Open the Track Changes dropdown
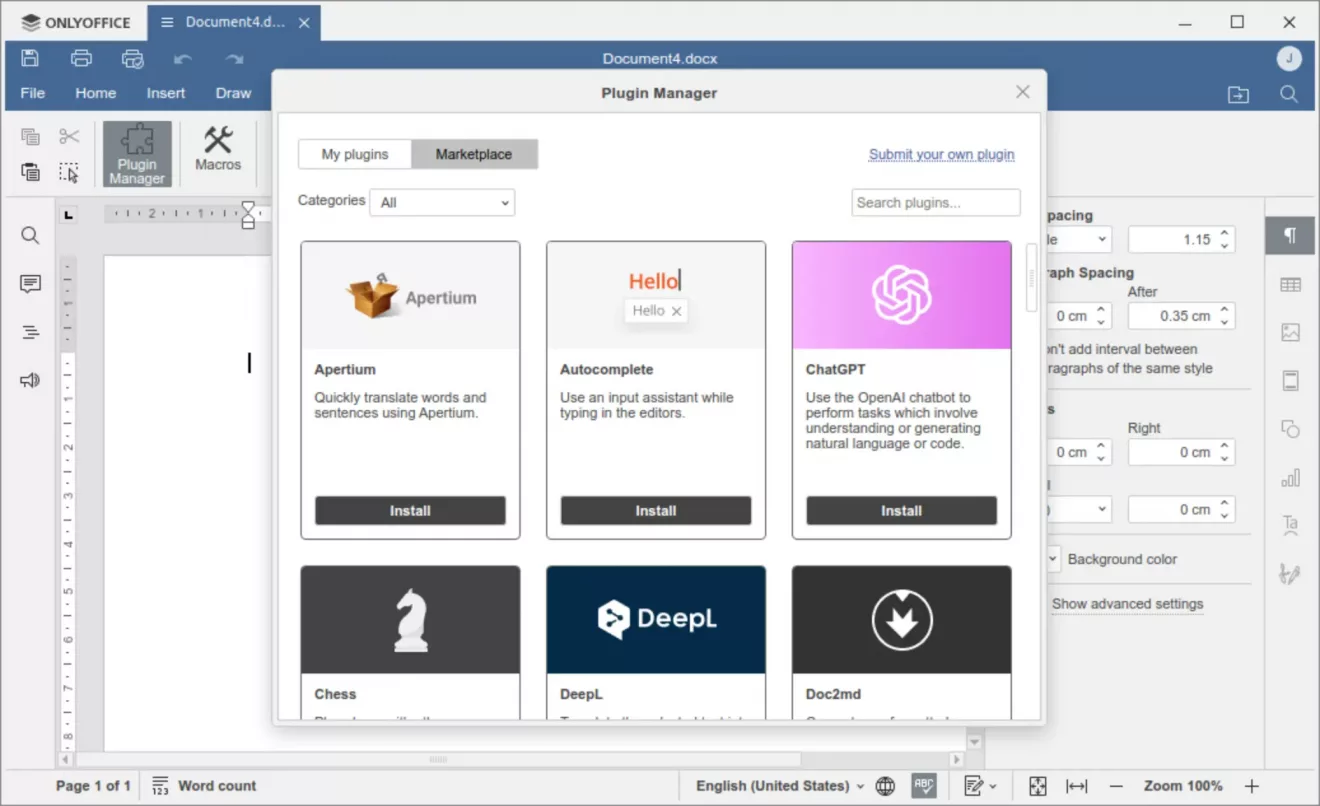 tap(980, 786)
